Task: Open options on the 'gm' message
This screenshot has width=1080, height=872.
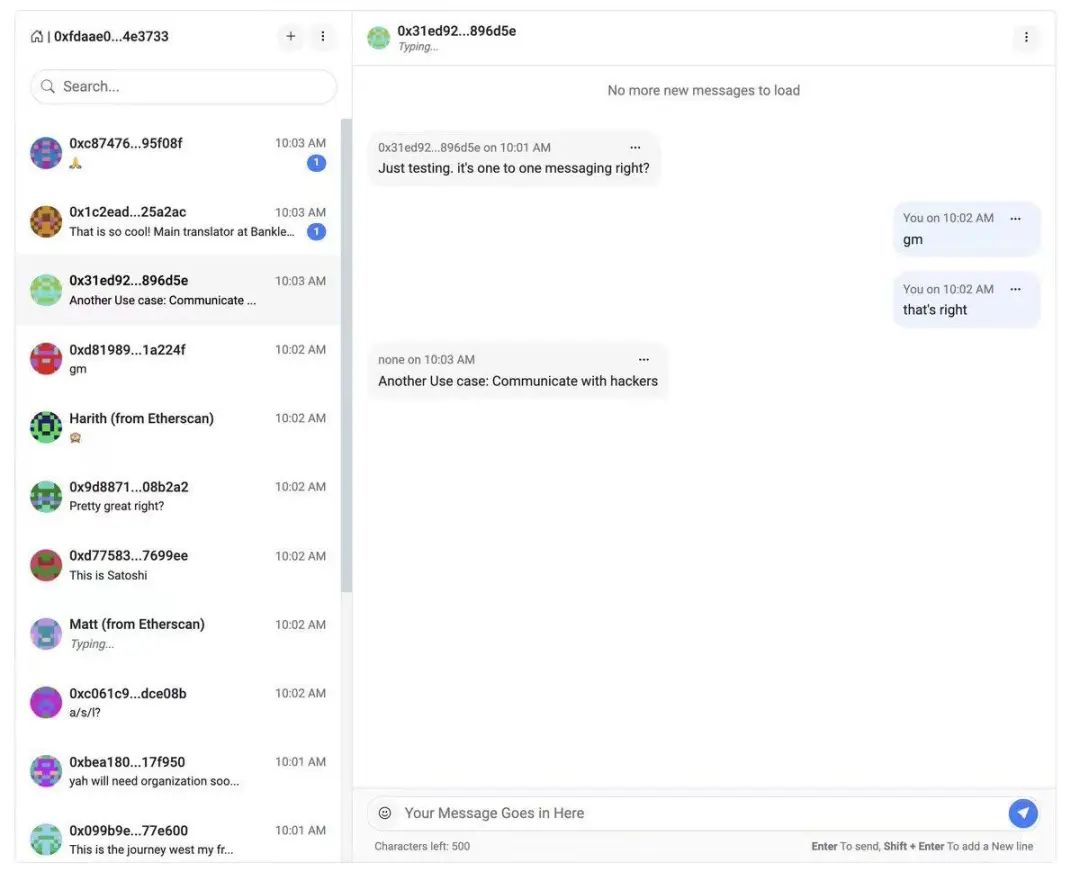Action: pyautogui.click(x=1015, y=218)
